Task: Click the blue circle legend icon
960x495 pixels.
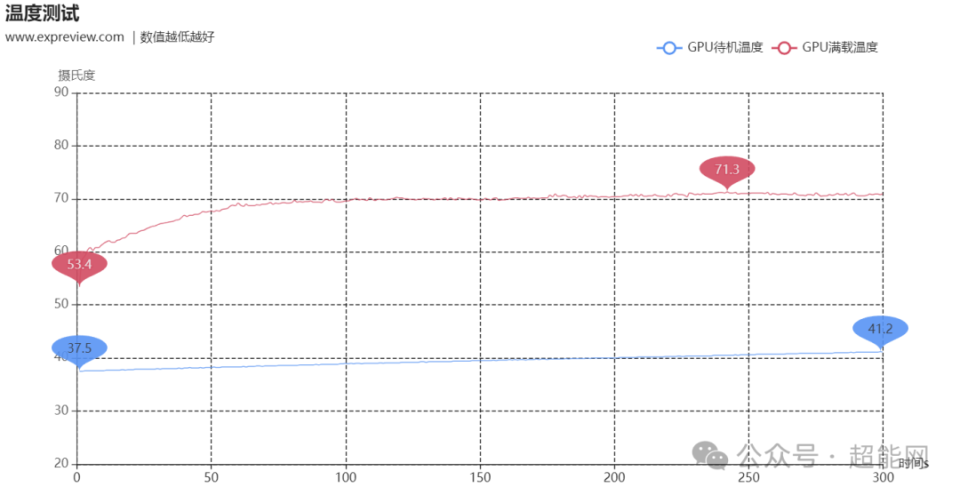Action: point(669,48)
